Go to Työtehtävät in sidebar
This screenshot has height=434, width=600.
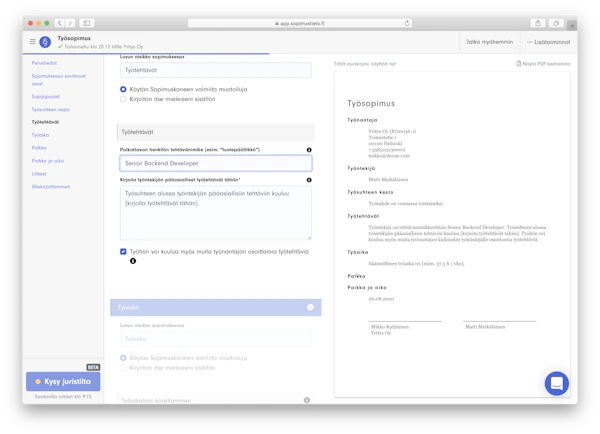coord(45,122)
